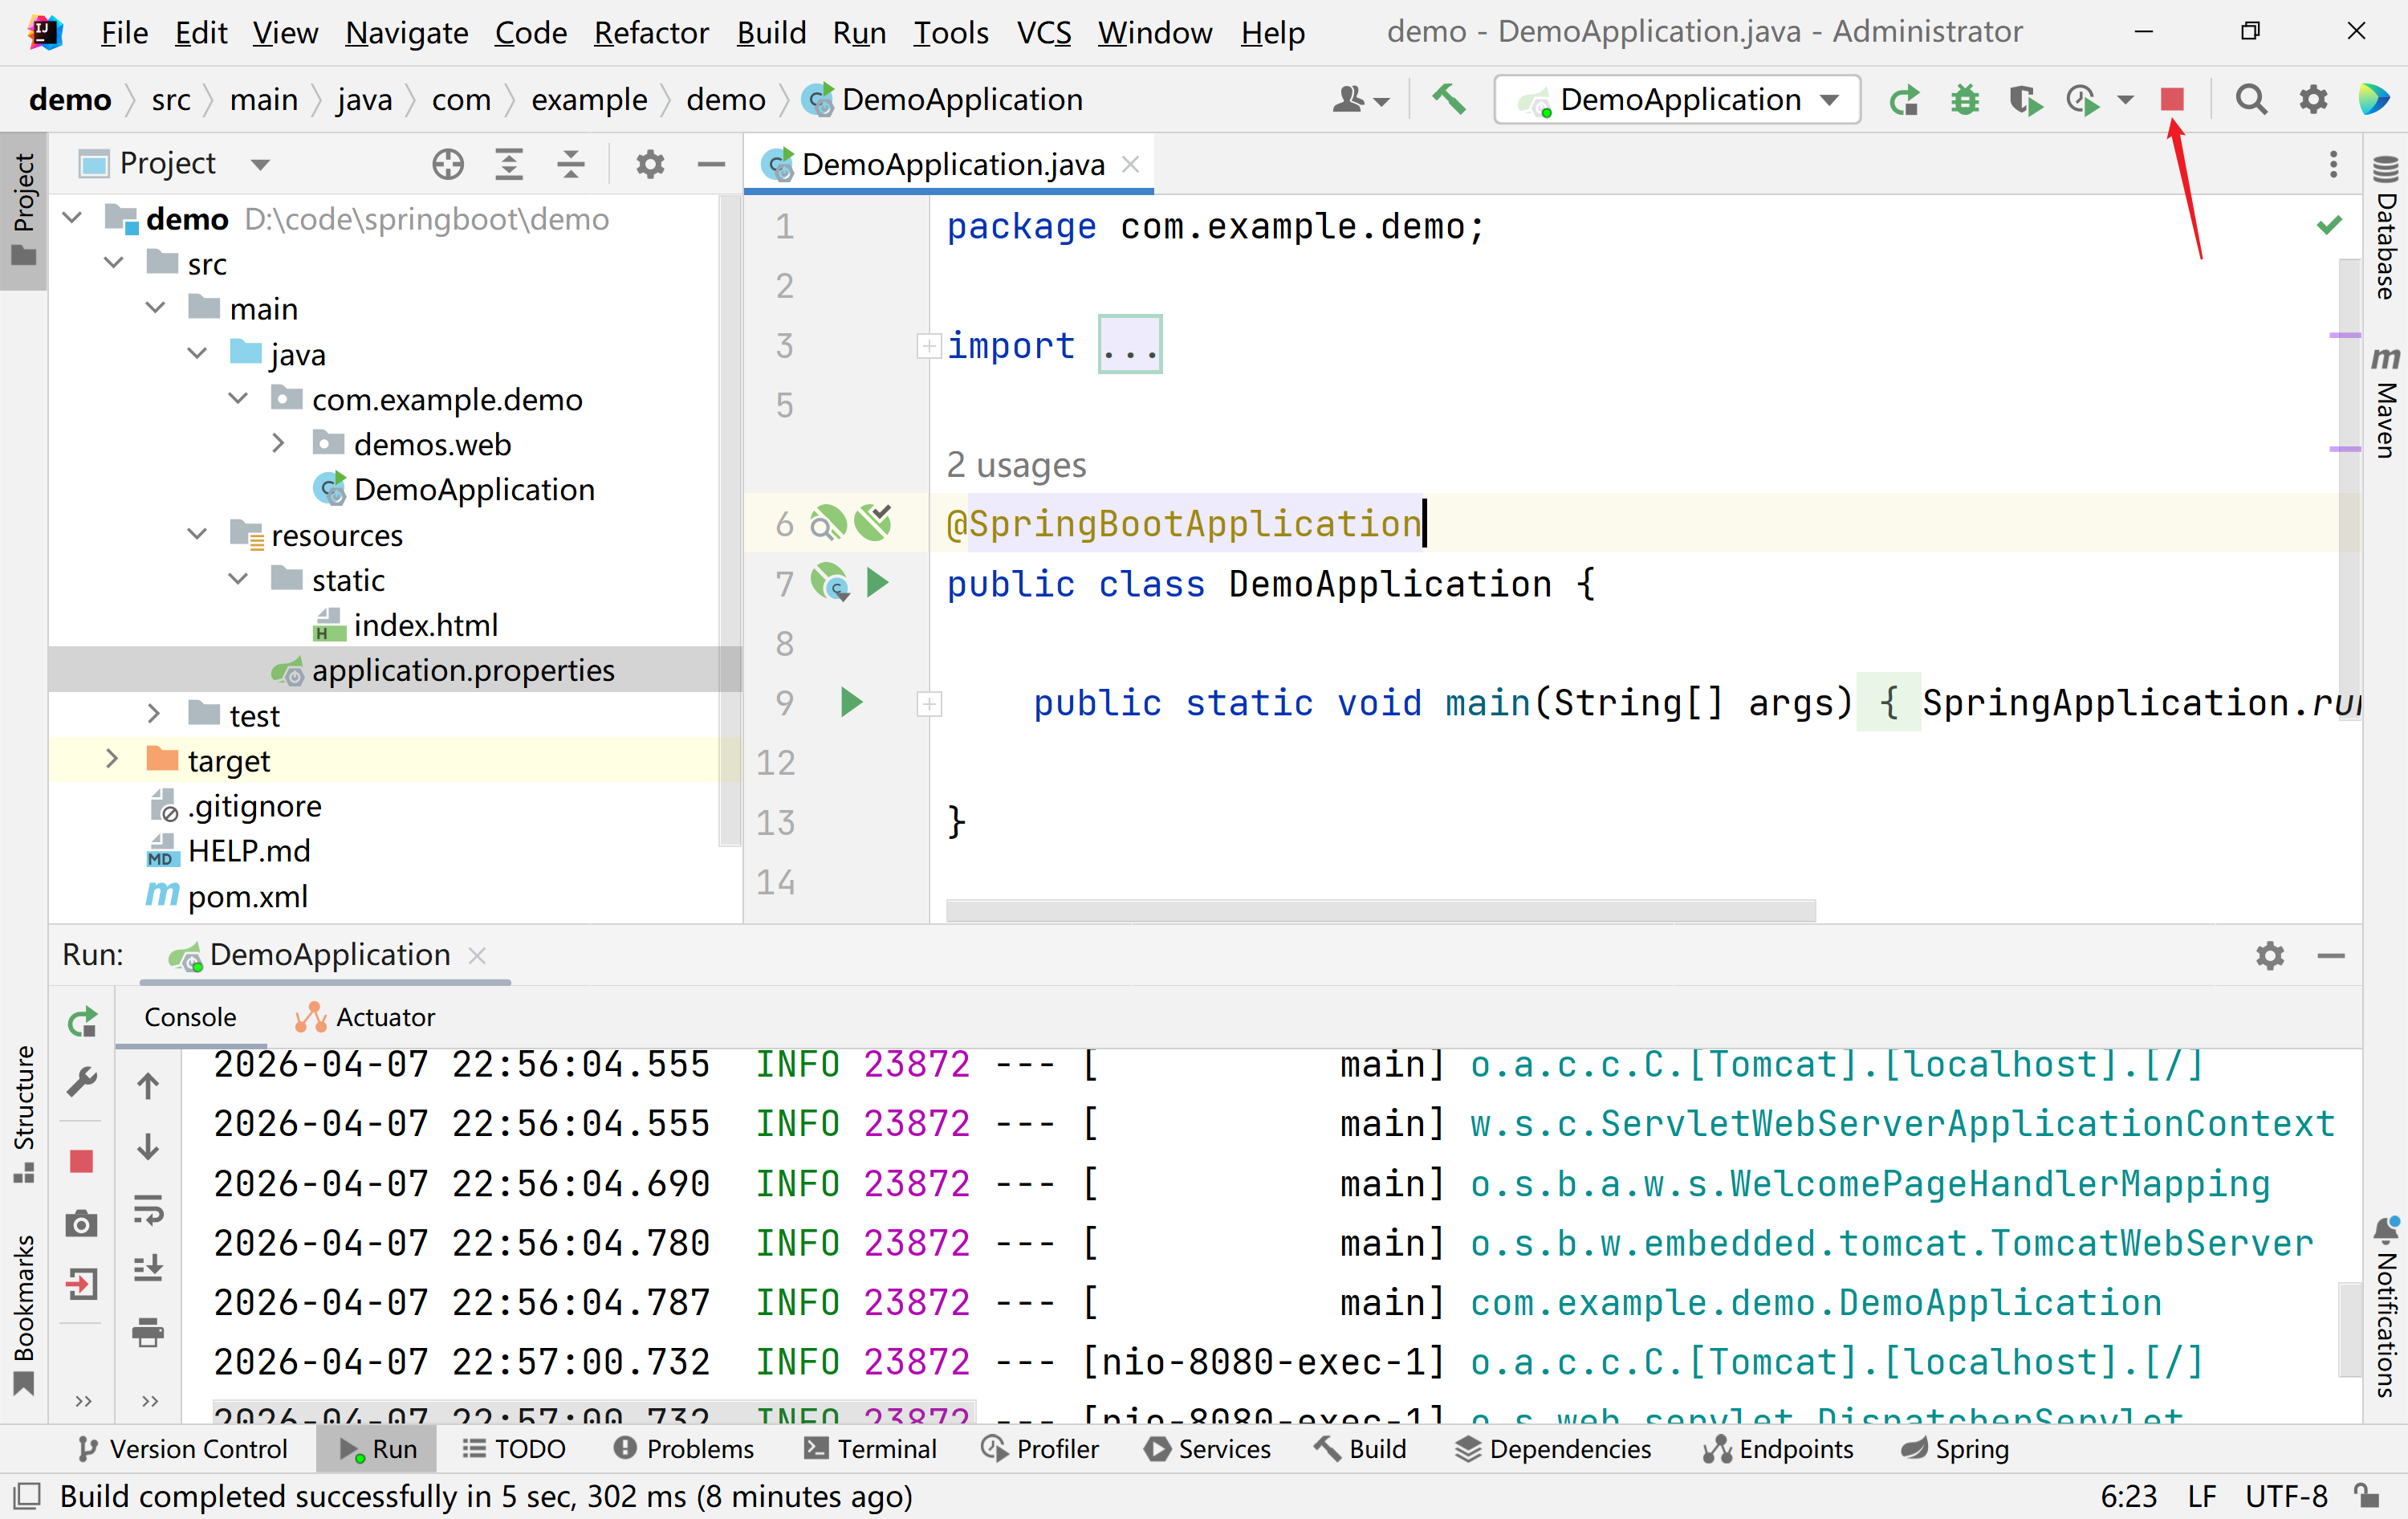Open DemoApplication run configuration dropdown
Viewport: 2408px width, 1519px height.
[1677, 99]
